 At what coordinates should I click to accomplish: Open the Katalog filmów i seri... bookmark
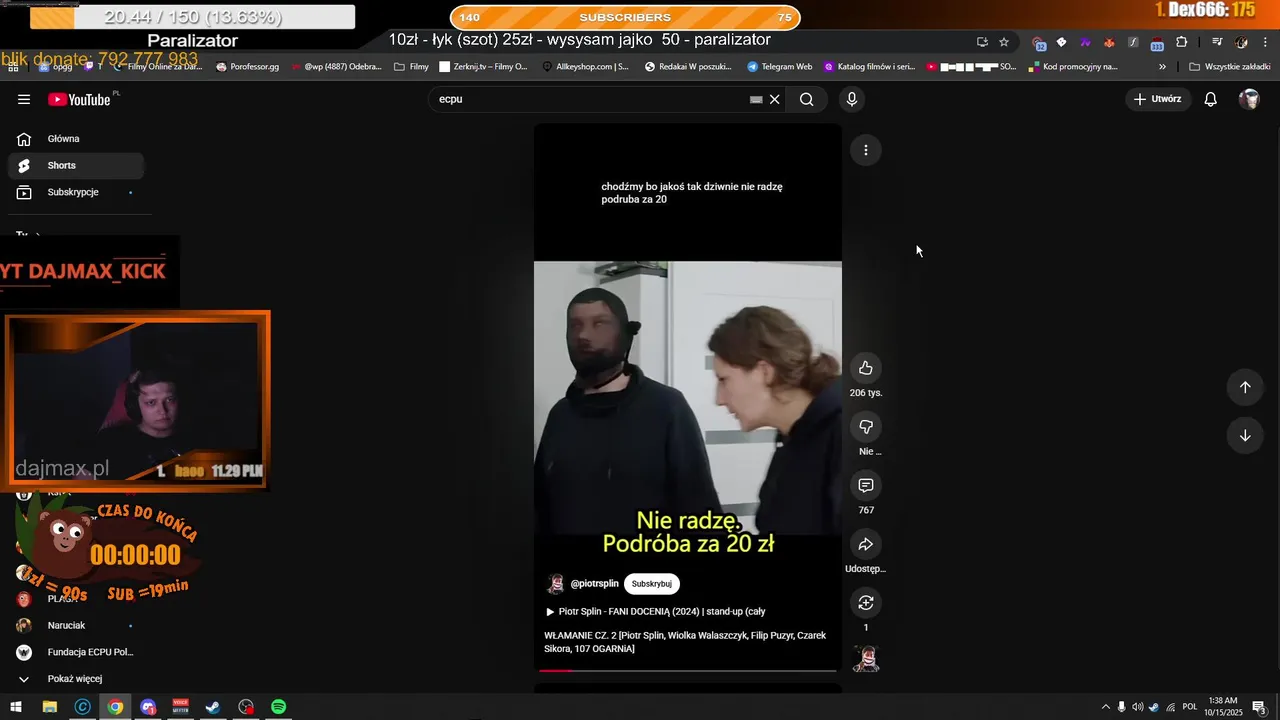point(869,67)
